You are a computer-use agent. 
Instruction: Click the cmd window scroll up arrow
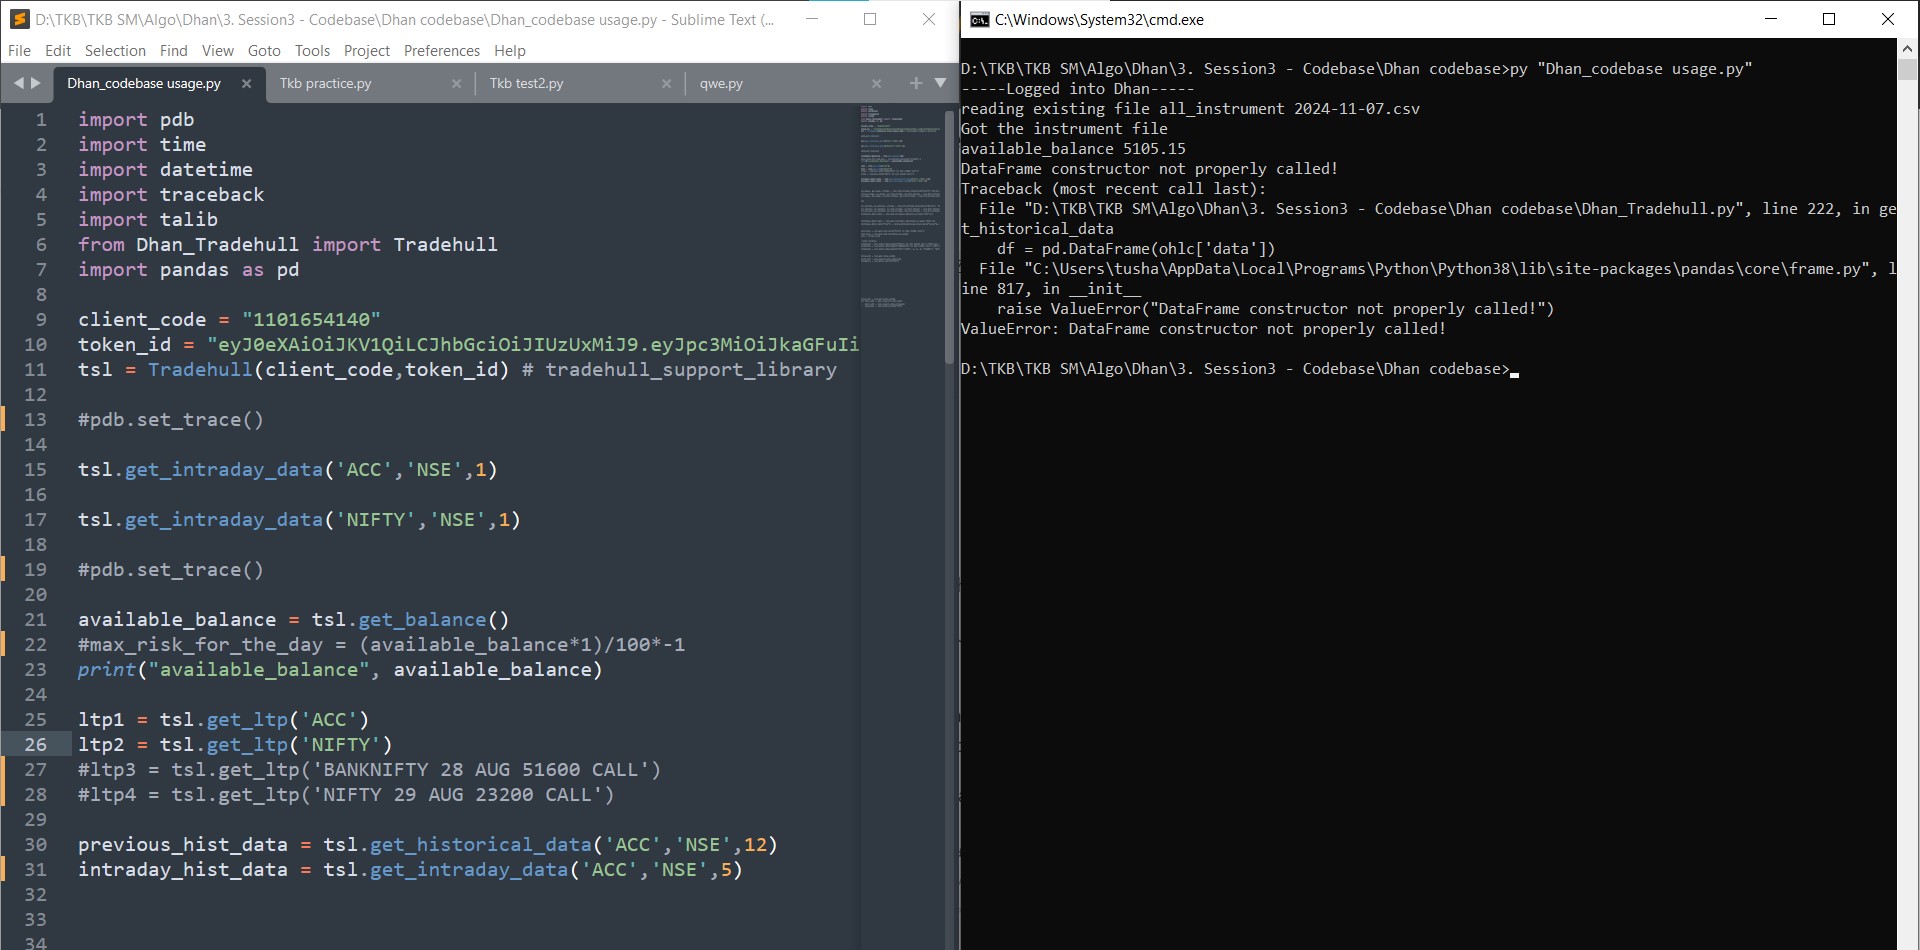click(1907, 48)
